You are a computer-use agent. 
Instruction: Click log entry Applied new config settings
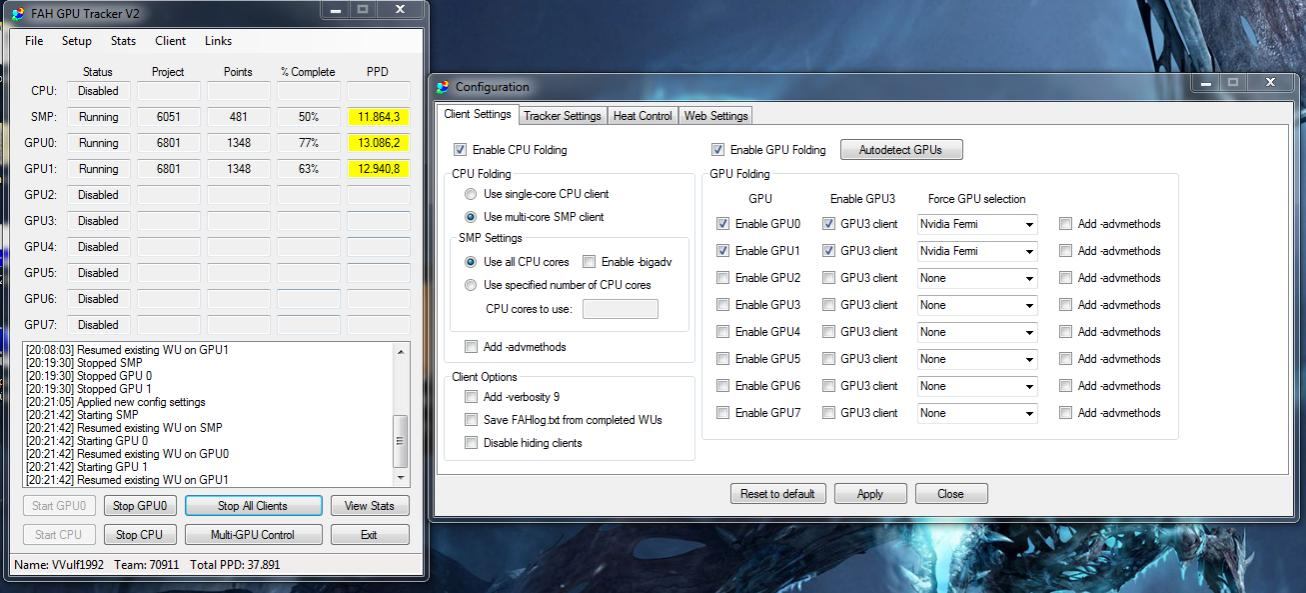[116, 402]
